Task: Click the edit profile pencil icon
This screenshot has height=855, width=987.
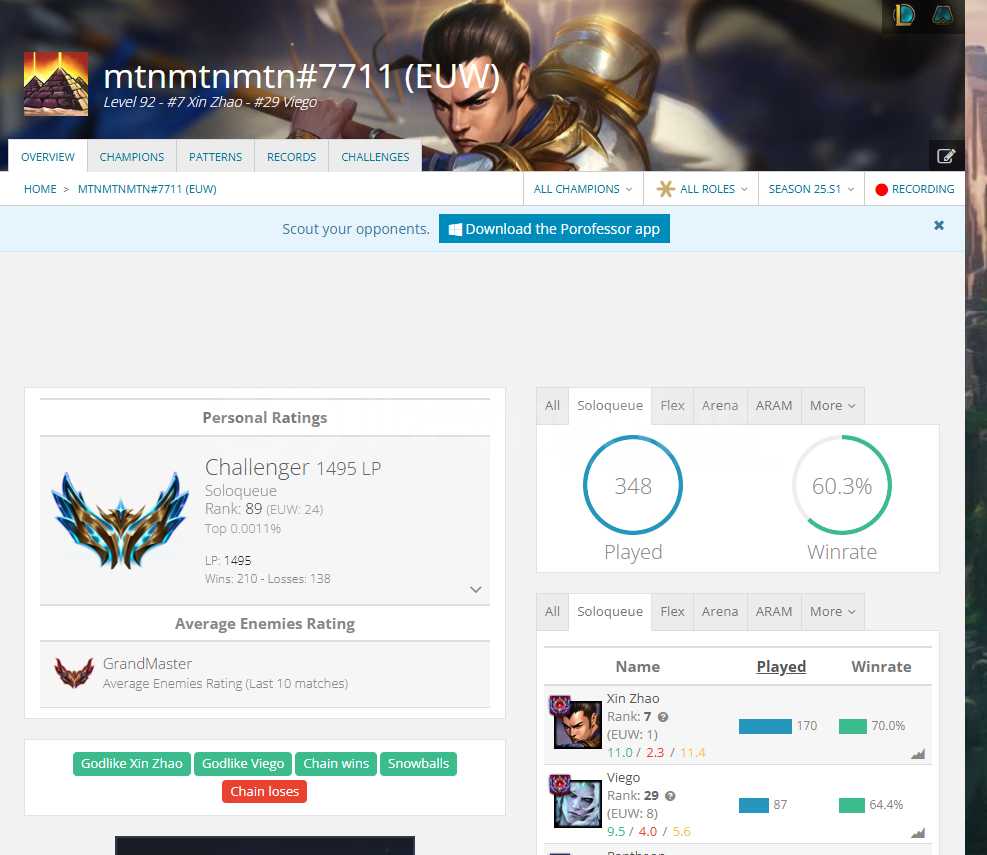Action: (946, 156)
